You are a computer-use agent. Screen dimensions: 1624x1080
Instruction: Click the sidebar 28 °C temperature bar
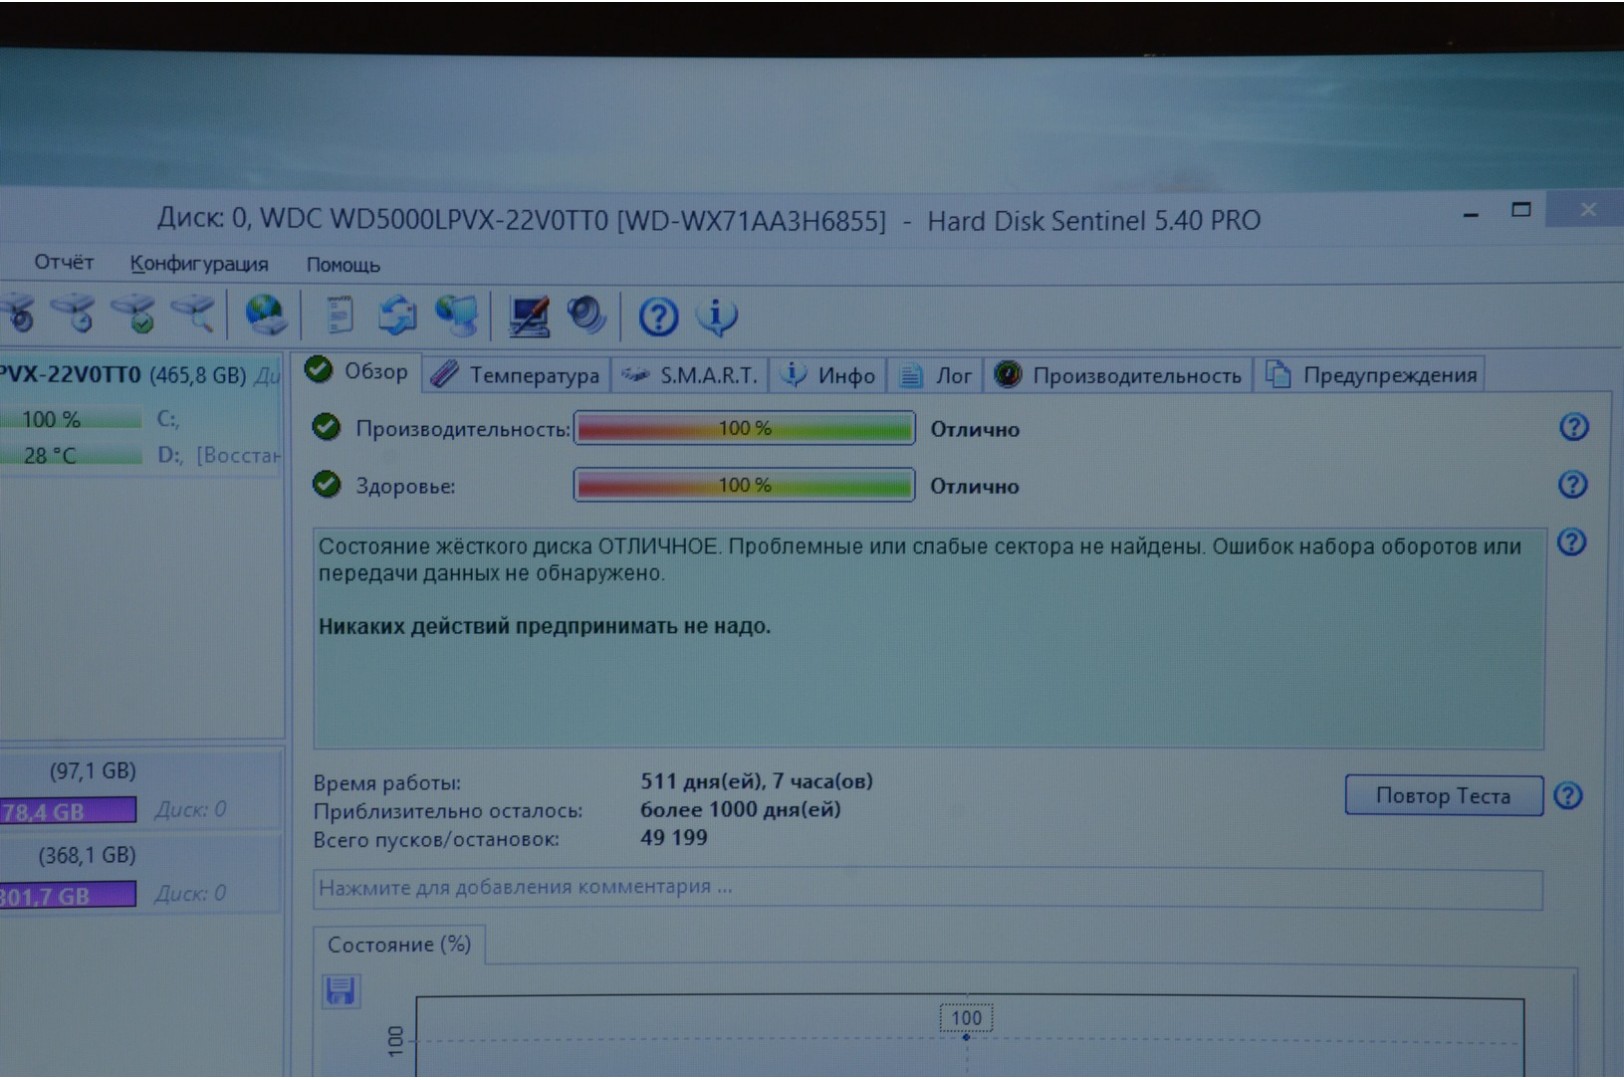(70, 455)
